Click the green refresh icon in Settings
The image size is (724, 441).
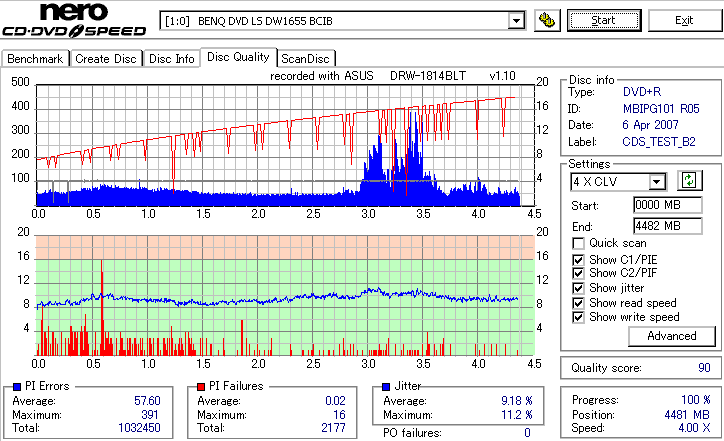coord(689,181)
